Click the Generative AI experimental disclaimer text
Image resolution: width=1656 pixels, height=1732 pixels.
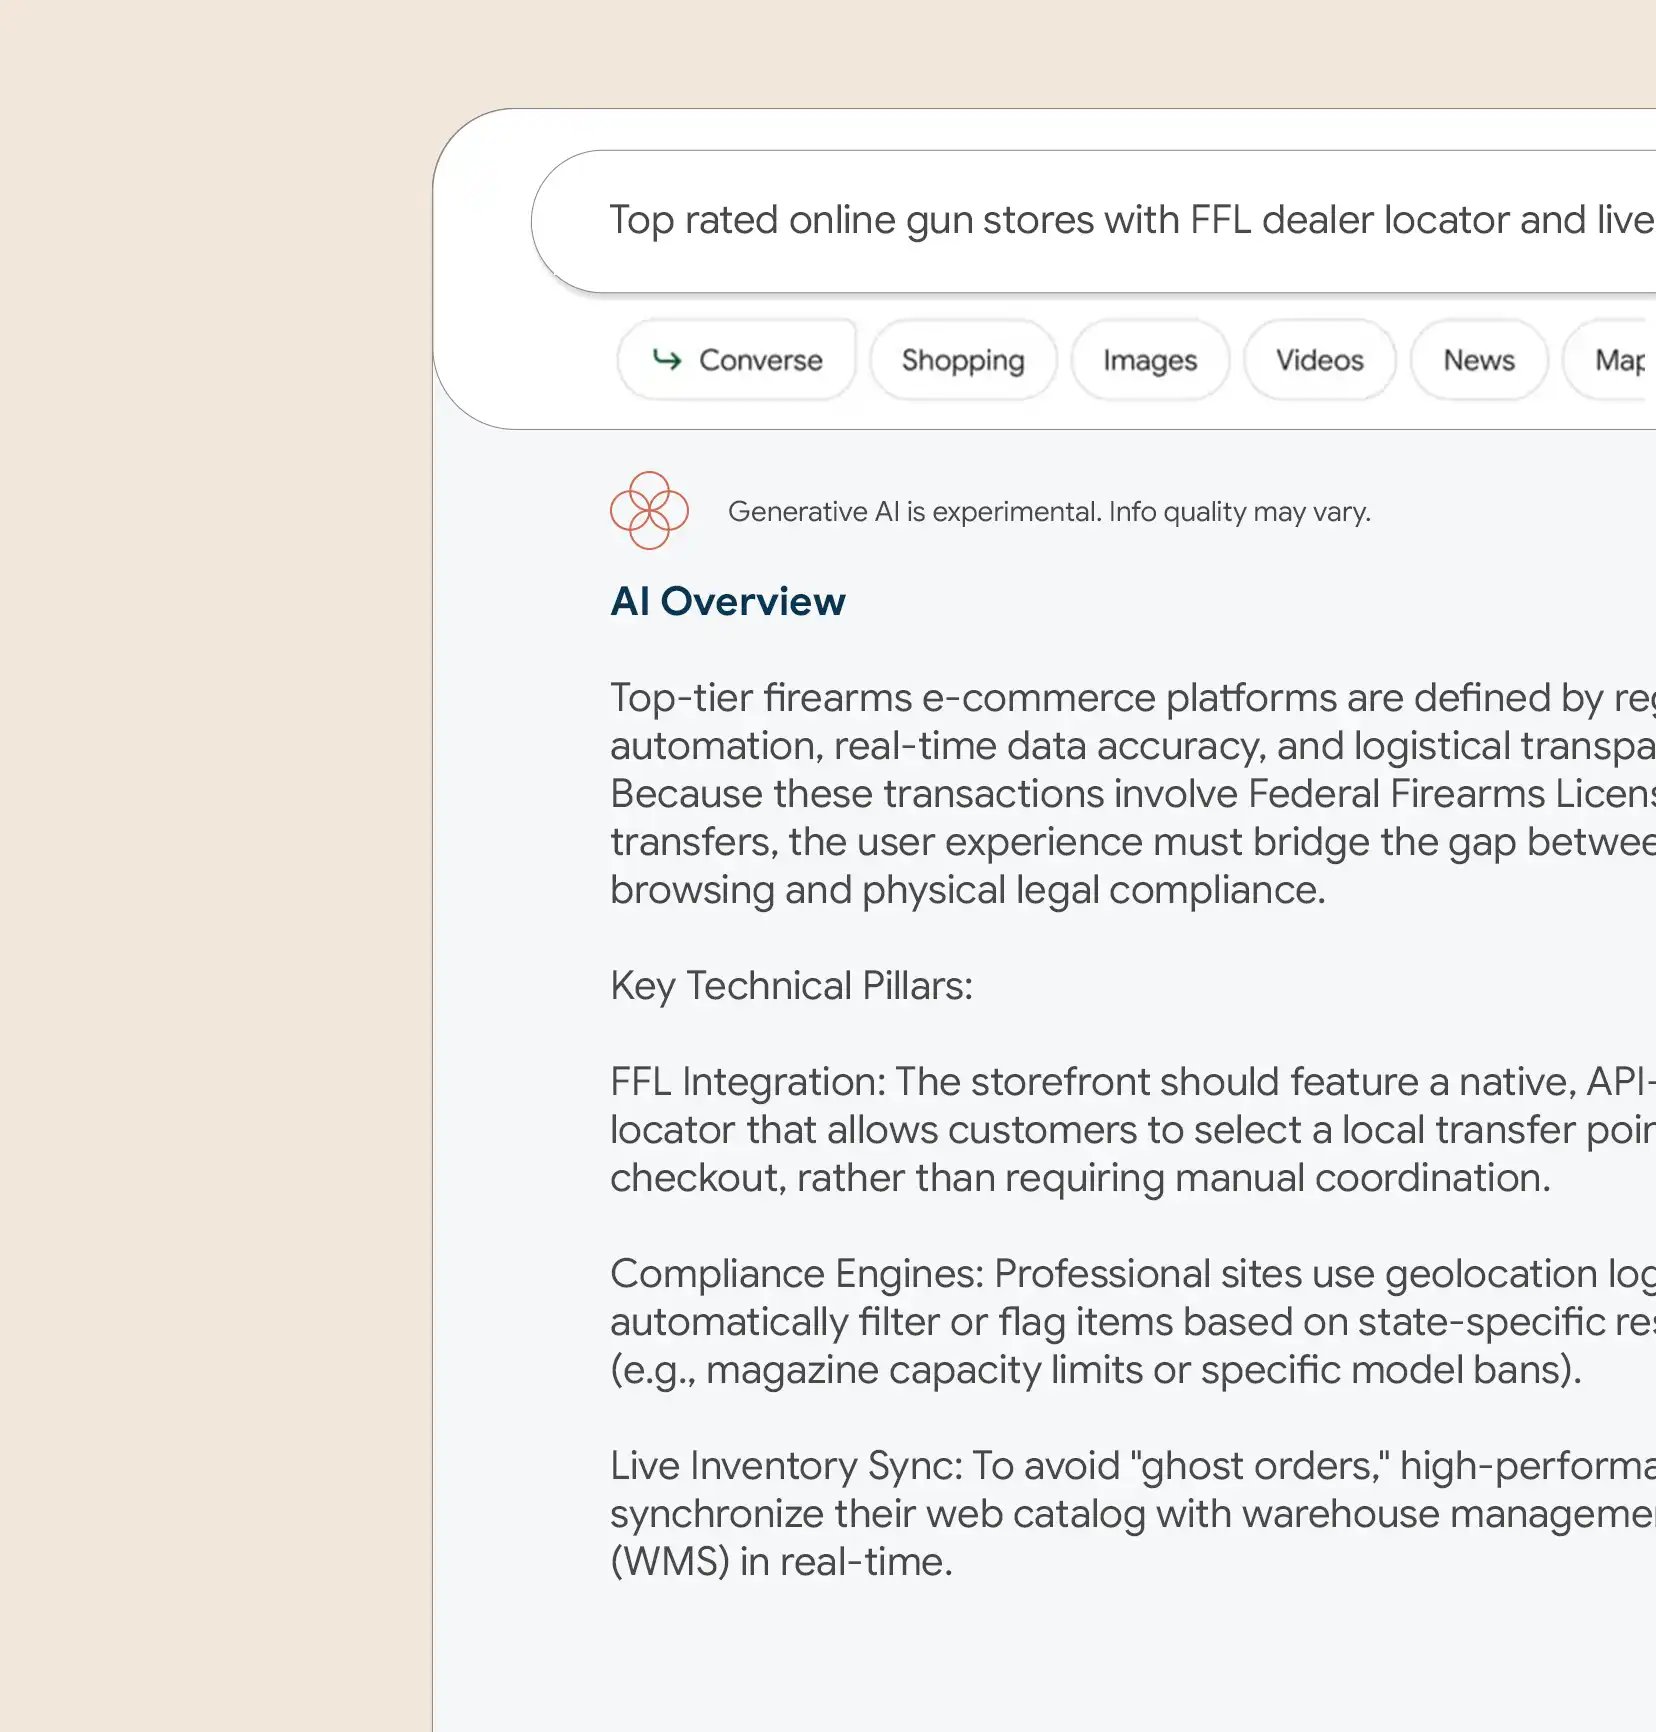click(1050, 512)
